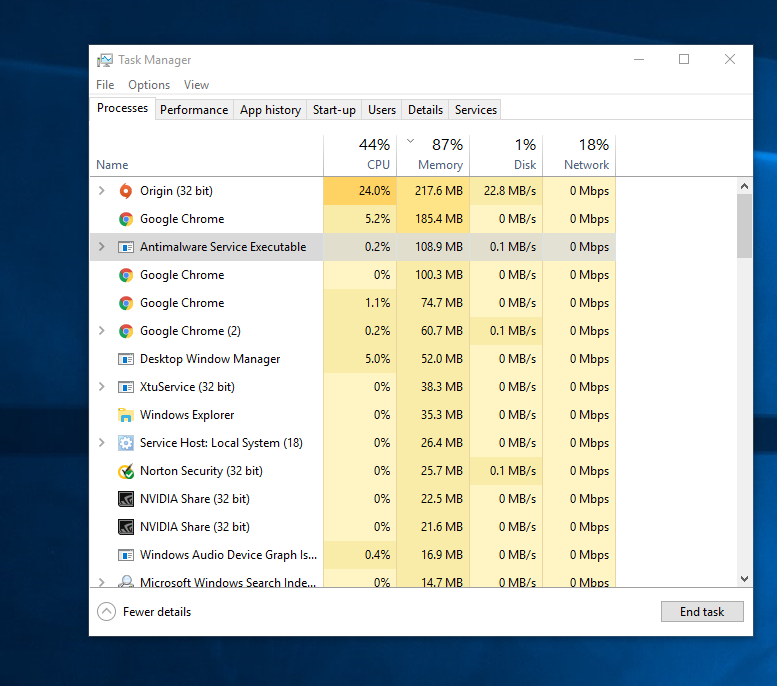The image size is (777, 686).
Task: Click NVIDIA Share icon in the 22.5 MB row
Action: pos(126,499)
